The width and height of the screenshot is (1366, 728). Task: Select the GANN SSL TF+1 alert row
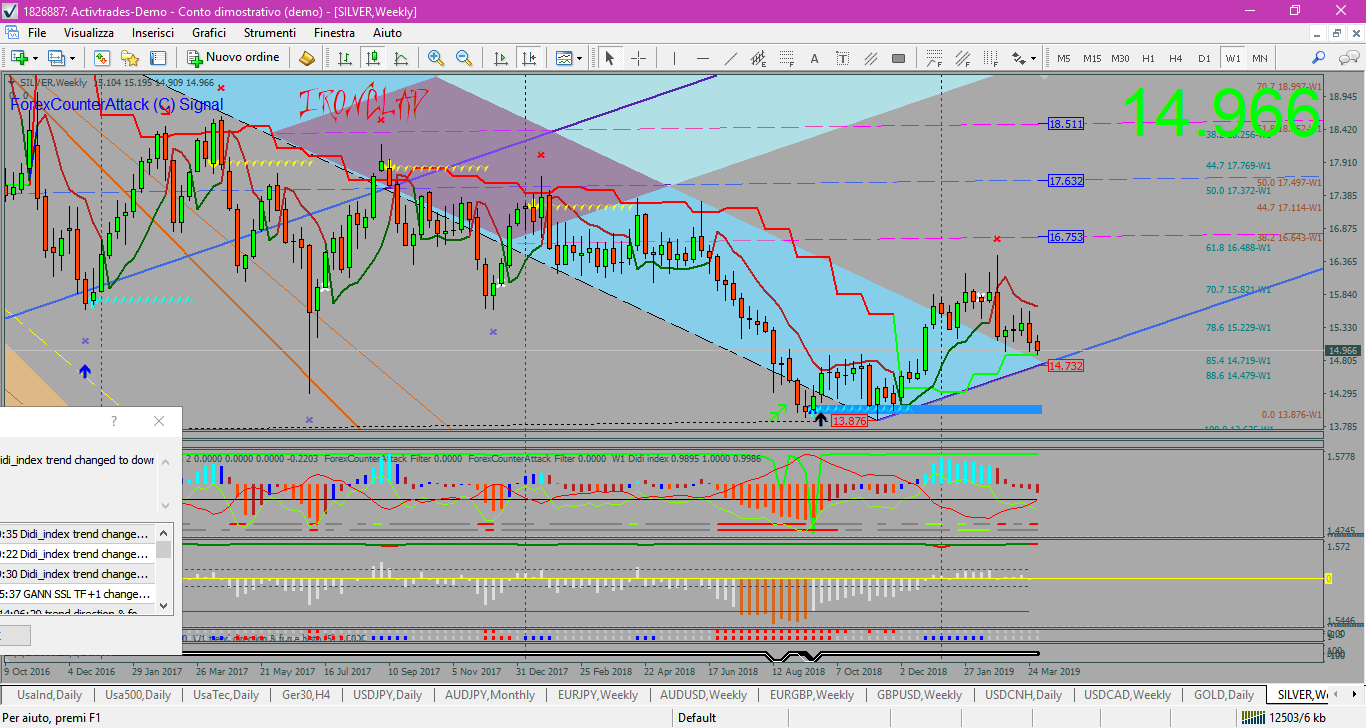[x=77, y=593]
